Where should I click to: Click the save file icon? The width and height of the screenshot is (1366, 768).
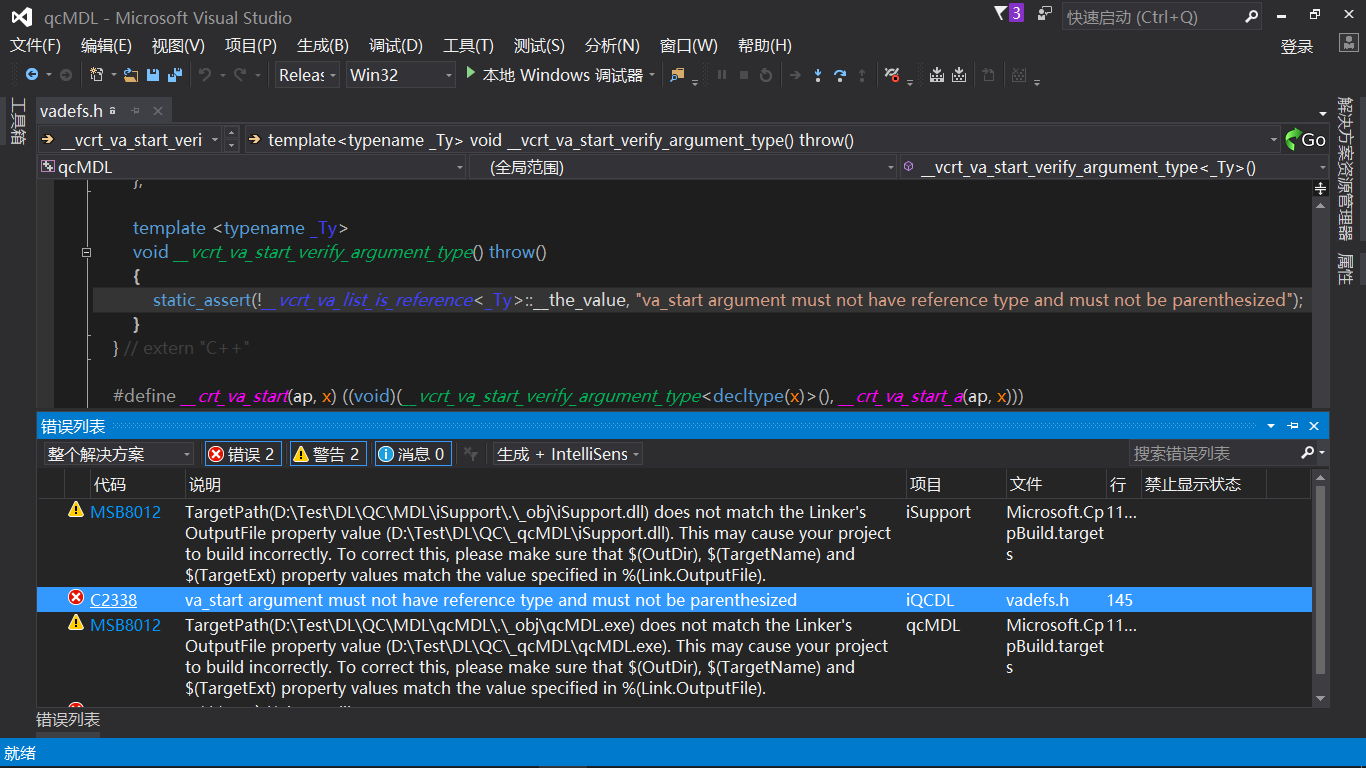pos(153,75)
